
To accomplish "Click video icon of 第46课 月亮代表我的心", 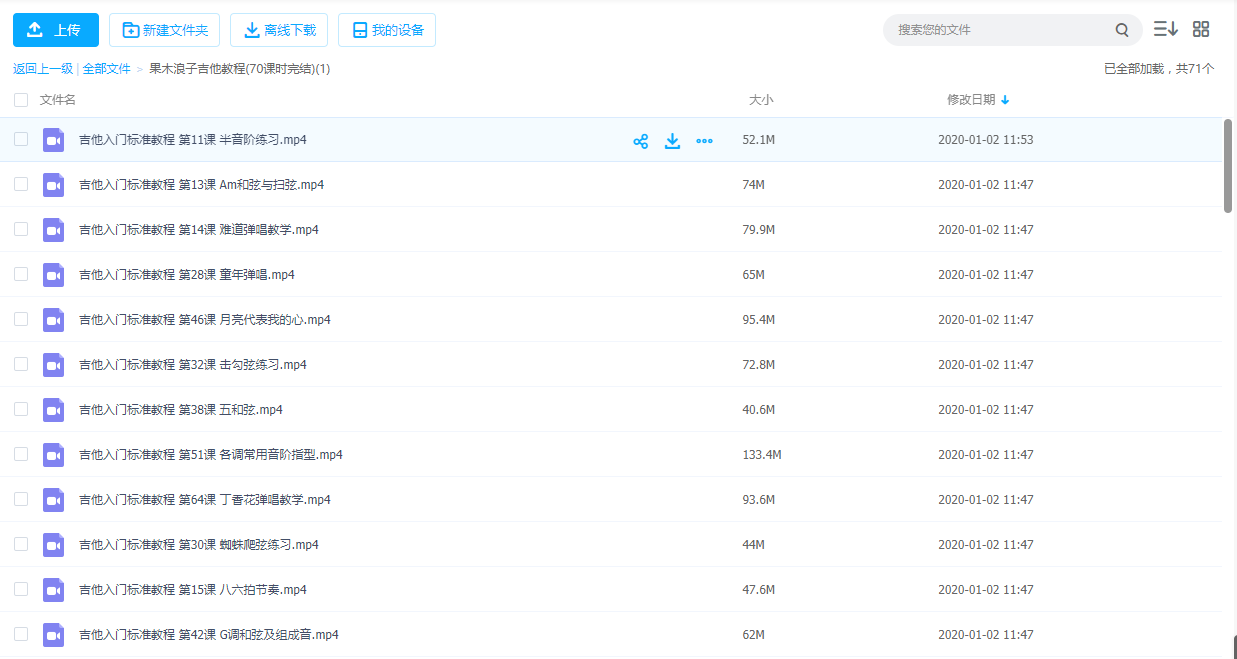I will click(53, 320).
